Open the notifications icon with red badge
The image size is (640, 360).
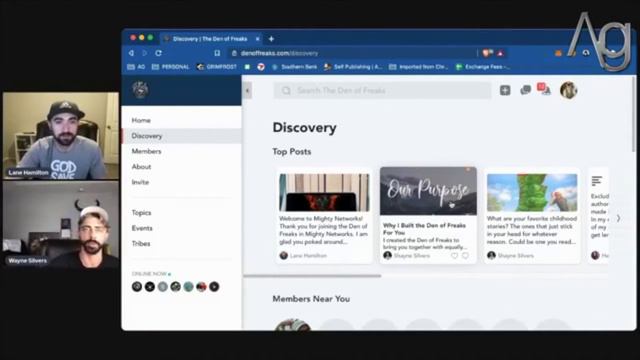[x=544, y=89]
